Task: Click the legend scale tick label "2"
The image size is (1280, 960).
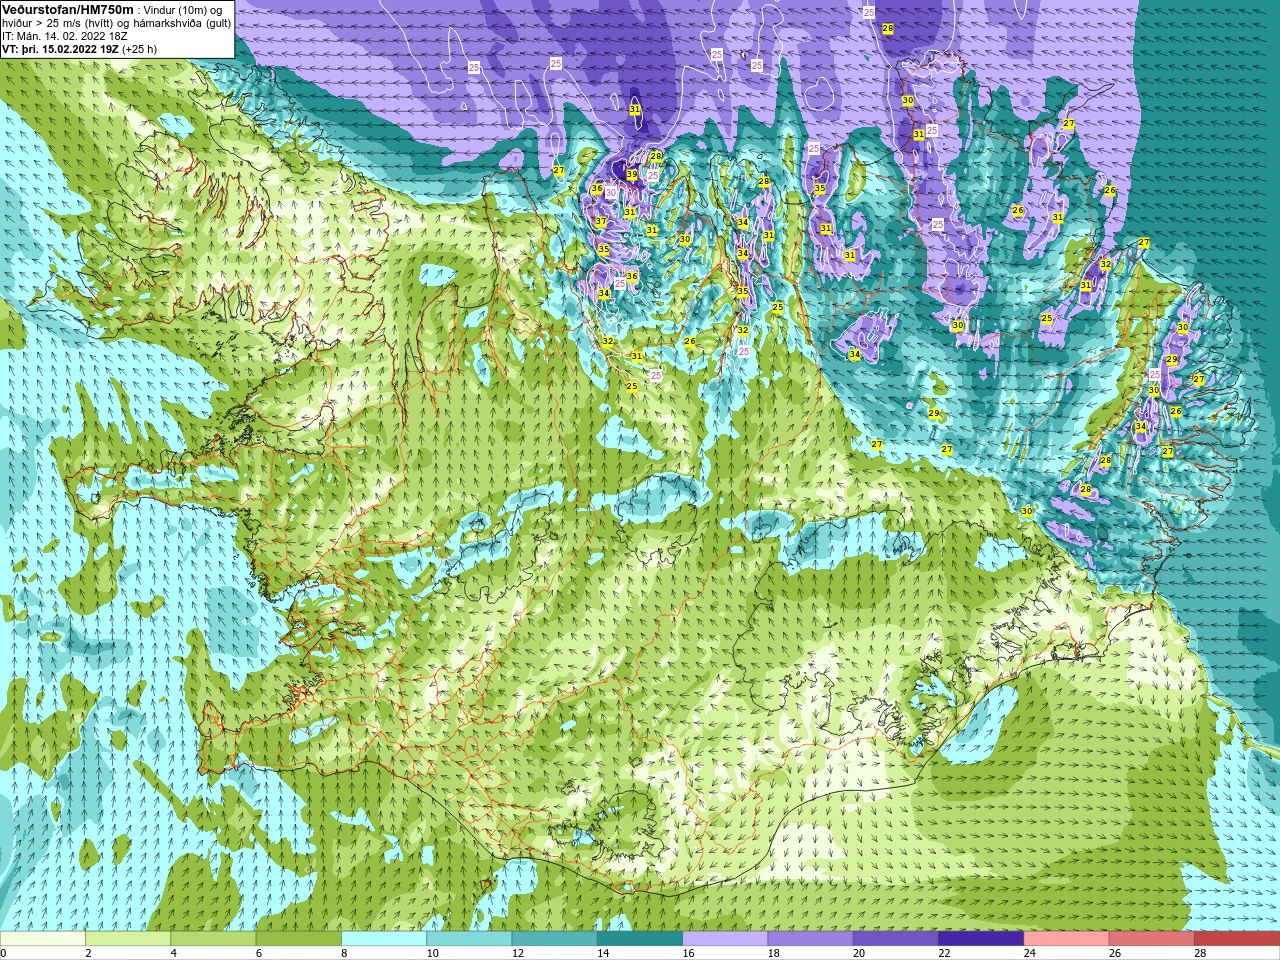Action: click(x=88, y=953)
